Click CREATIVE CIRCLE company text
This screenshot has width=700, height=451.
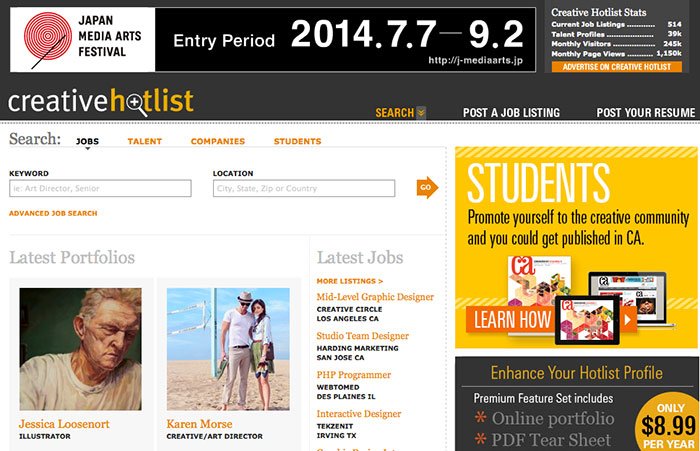(x=350, y=309)
